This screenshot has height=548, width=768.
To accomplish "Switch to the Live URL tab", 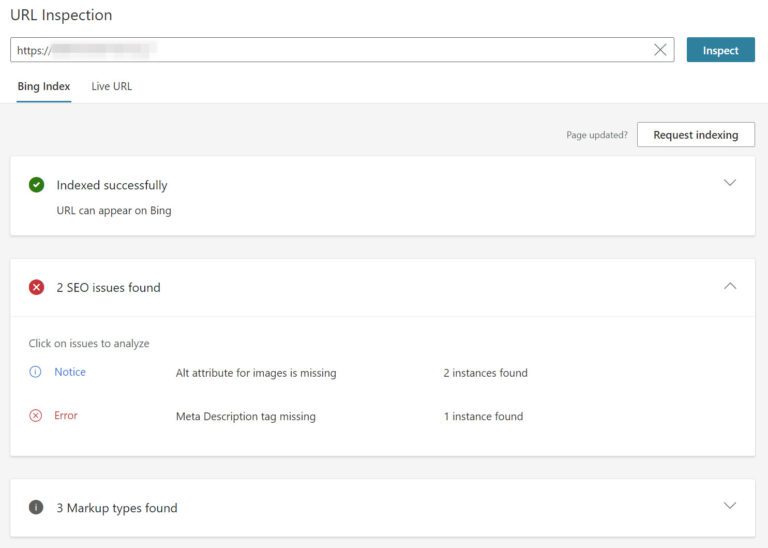I will [x=111, y=87].
